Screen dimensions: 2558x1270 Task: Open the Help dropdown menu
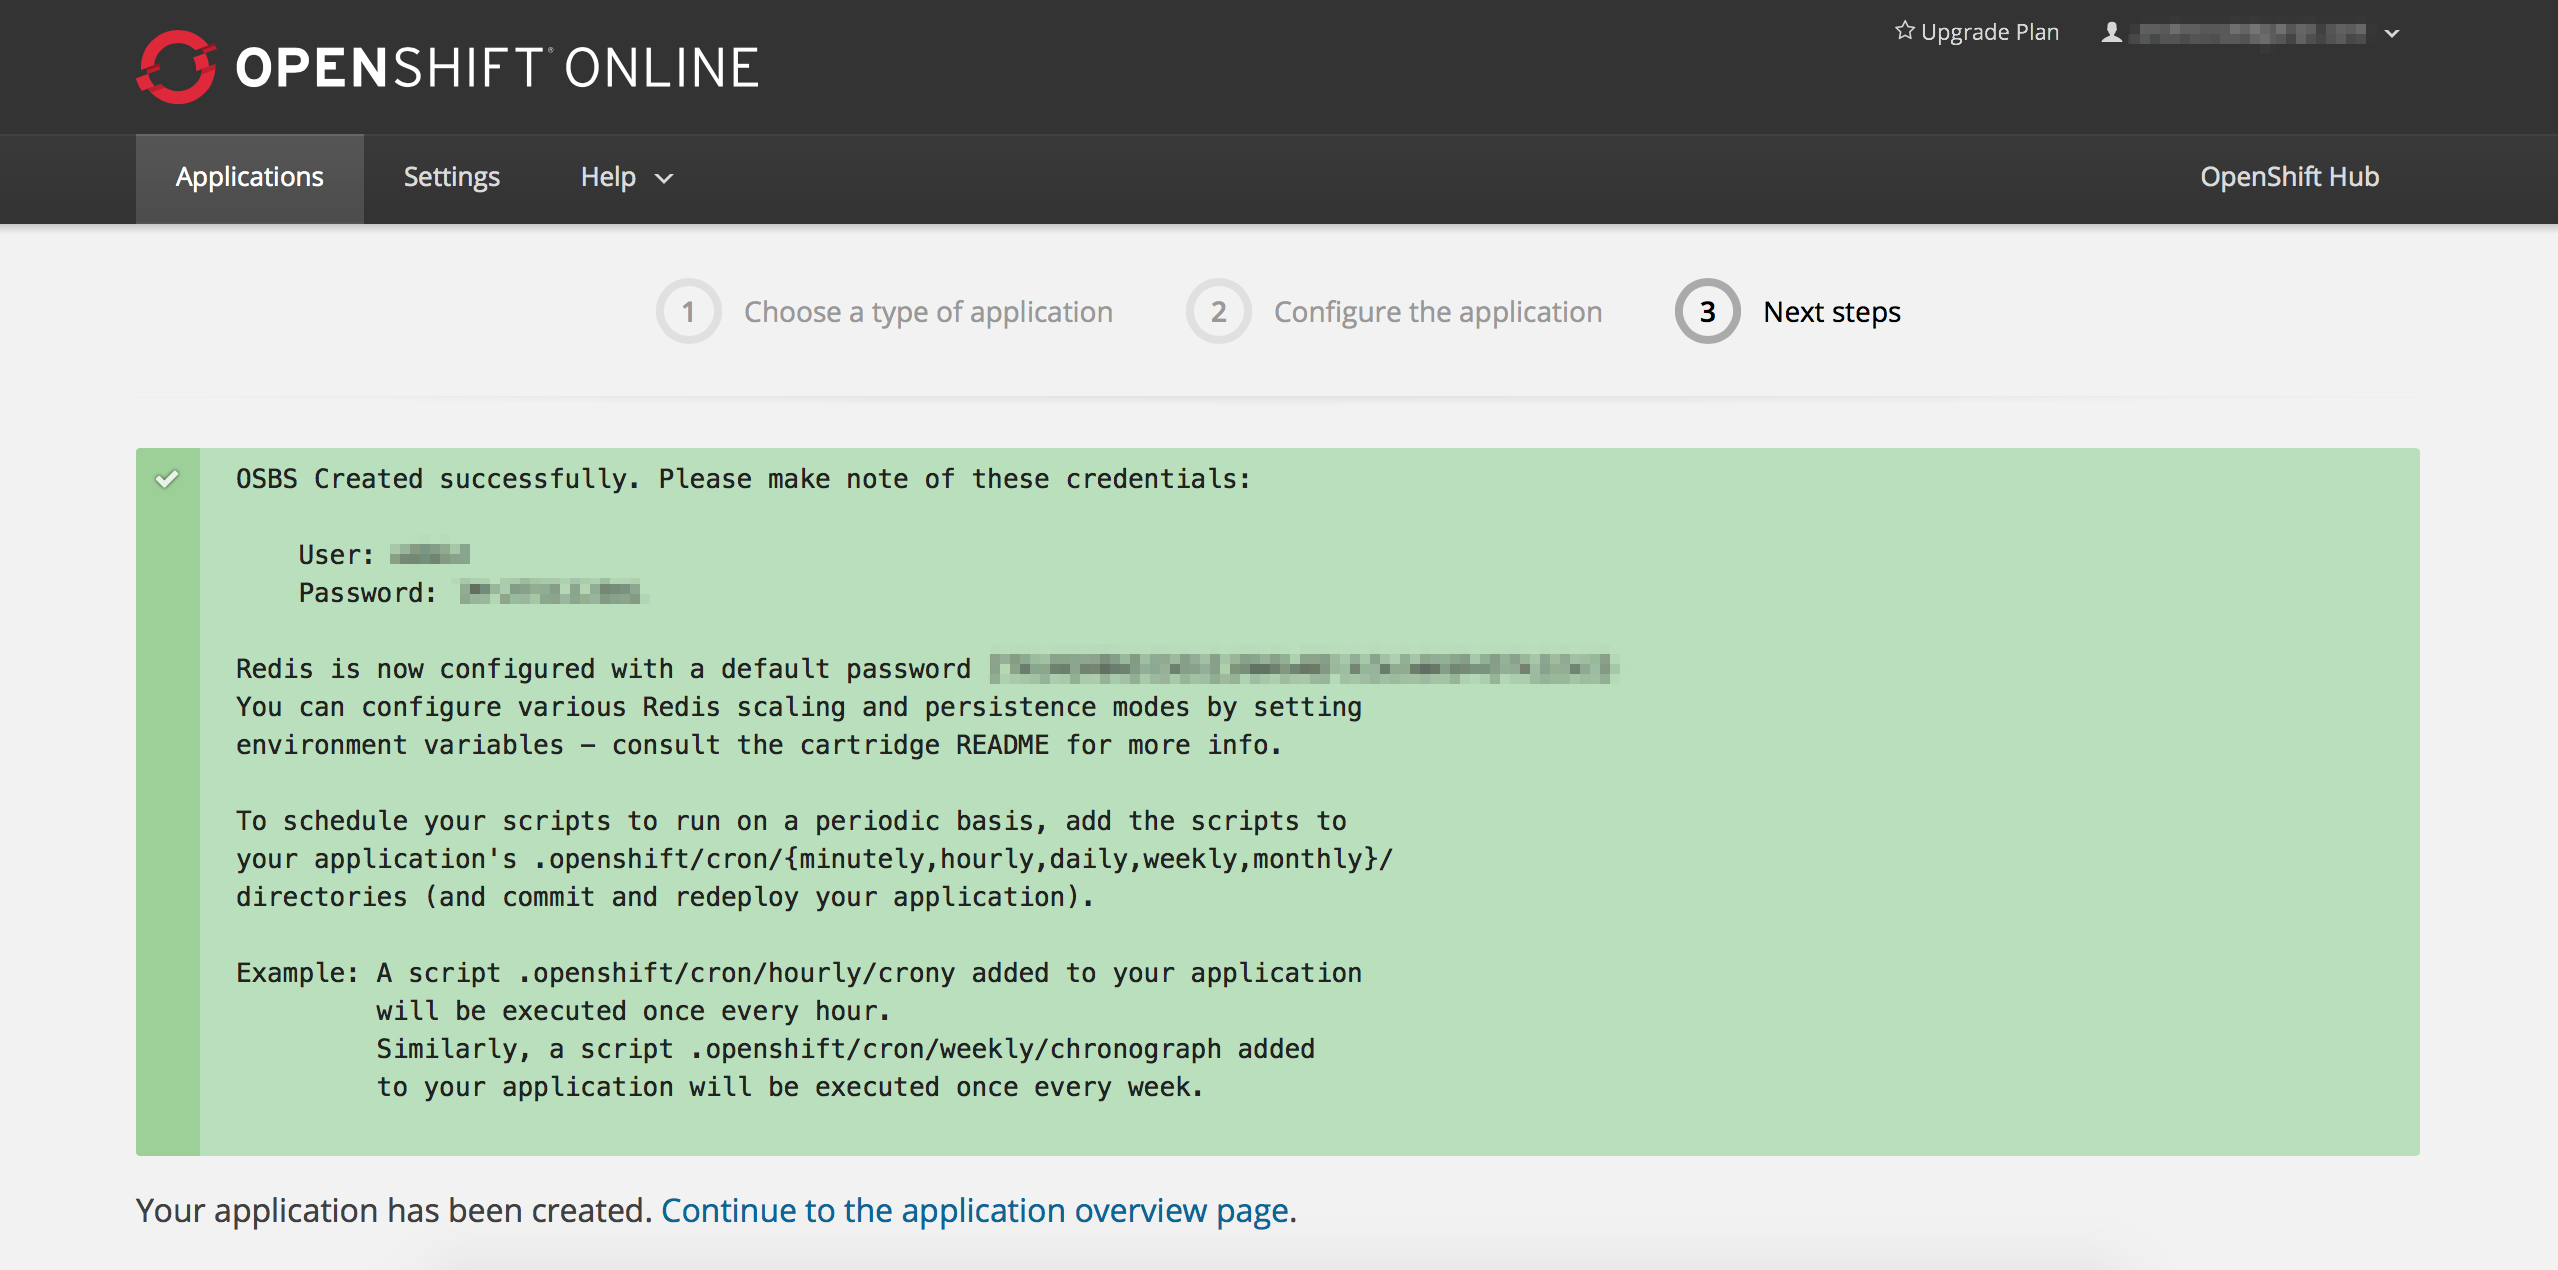tap(608, 177)
